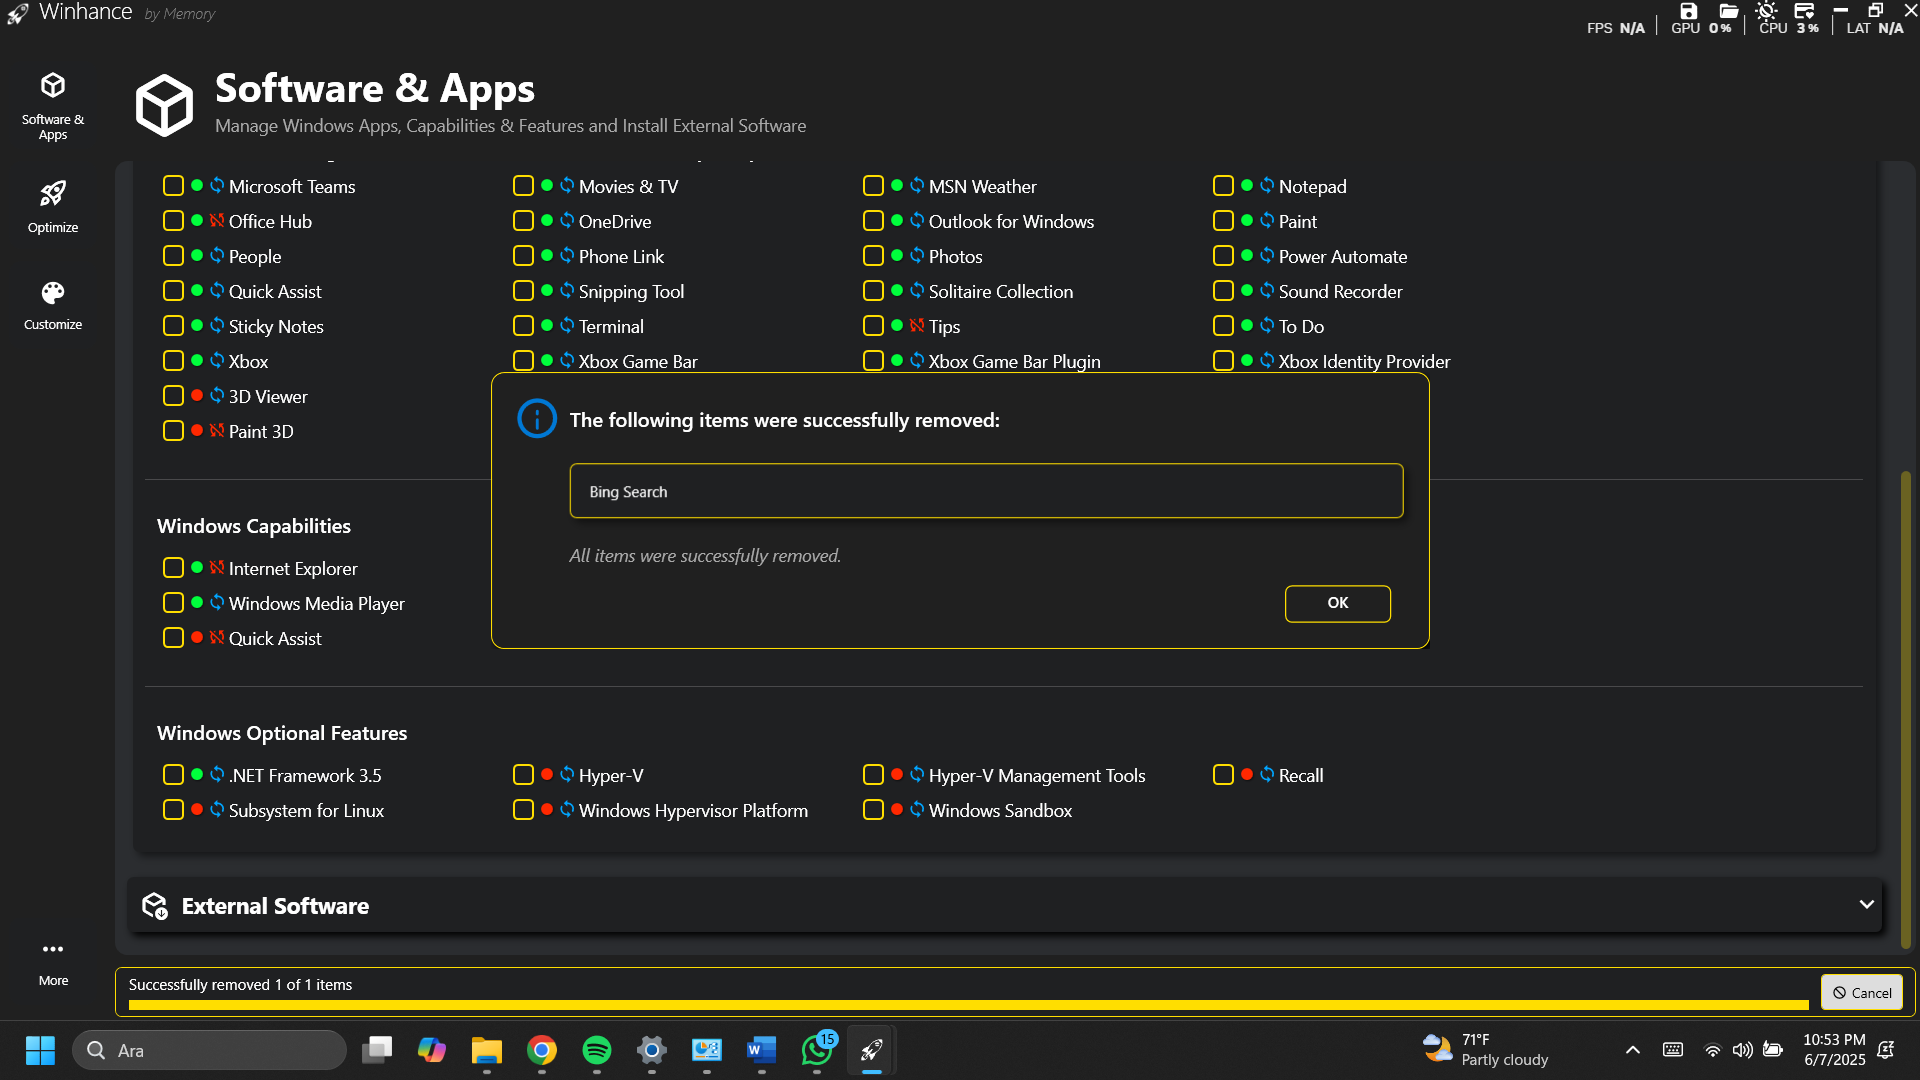Image resolution: width=1920 pixels, height=1080 pixels.
Task: Tick the .NET Framework 3.5 checkbox
Action: tap(173, 775)
